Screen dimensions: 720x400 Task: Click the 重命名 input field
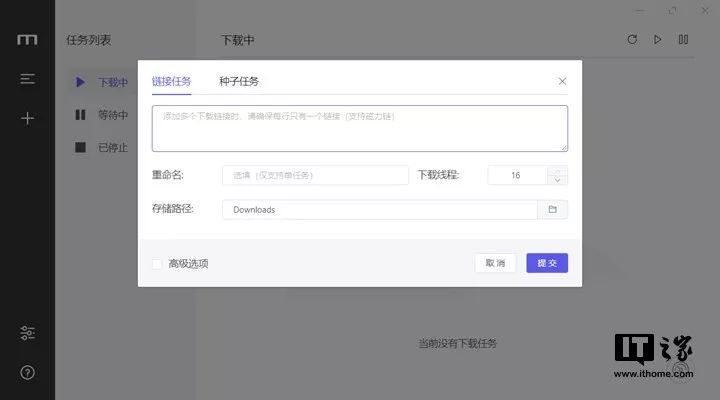315,175
